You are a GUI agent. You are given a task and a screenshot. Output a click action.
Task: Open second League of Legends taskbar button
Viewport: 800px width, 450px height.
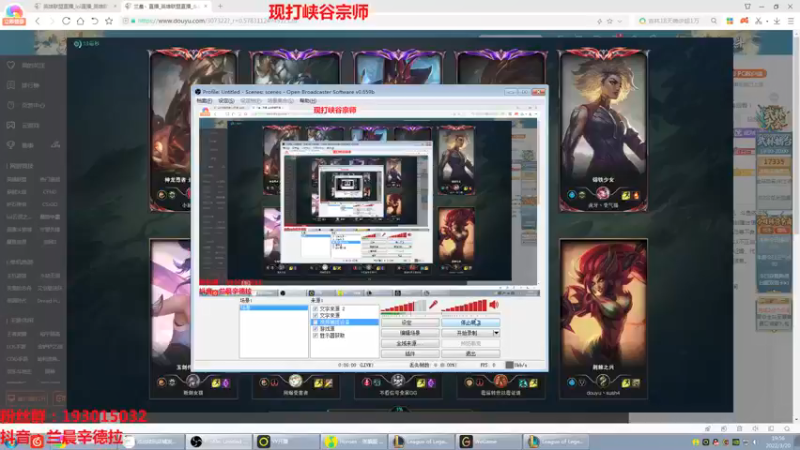point(556,441)
